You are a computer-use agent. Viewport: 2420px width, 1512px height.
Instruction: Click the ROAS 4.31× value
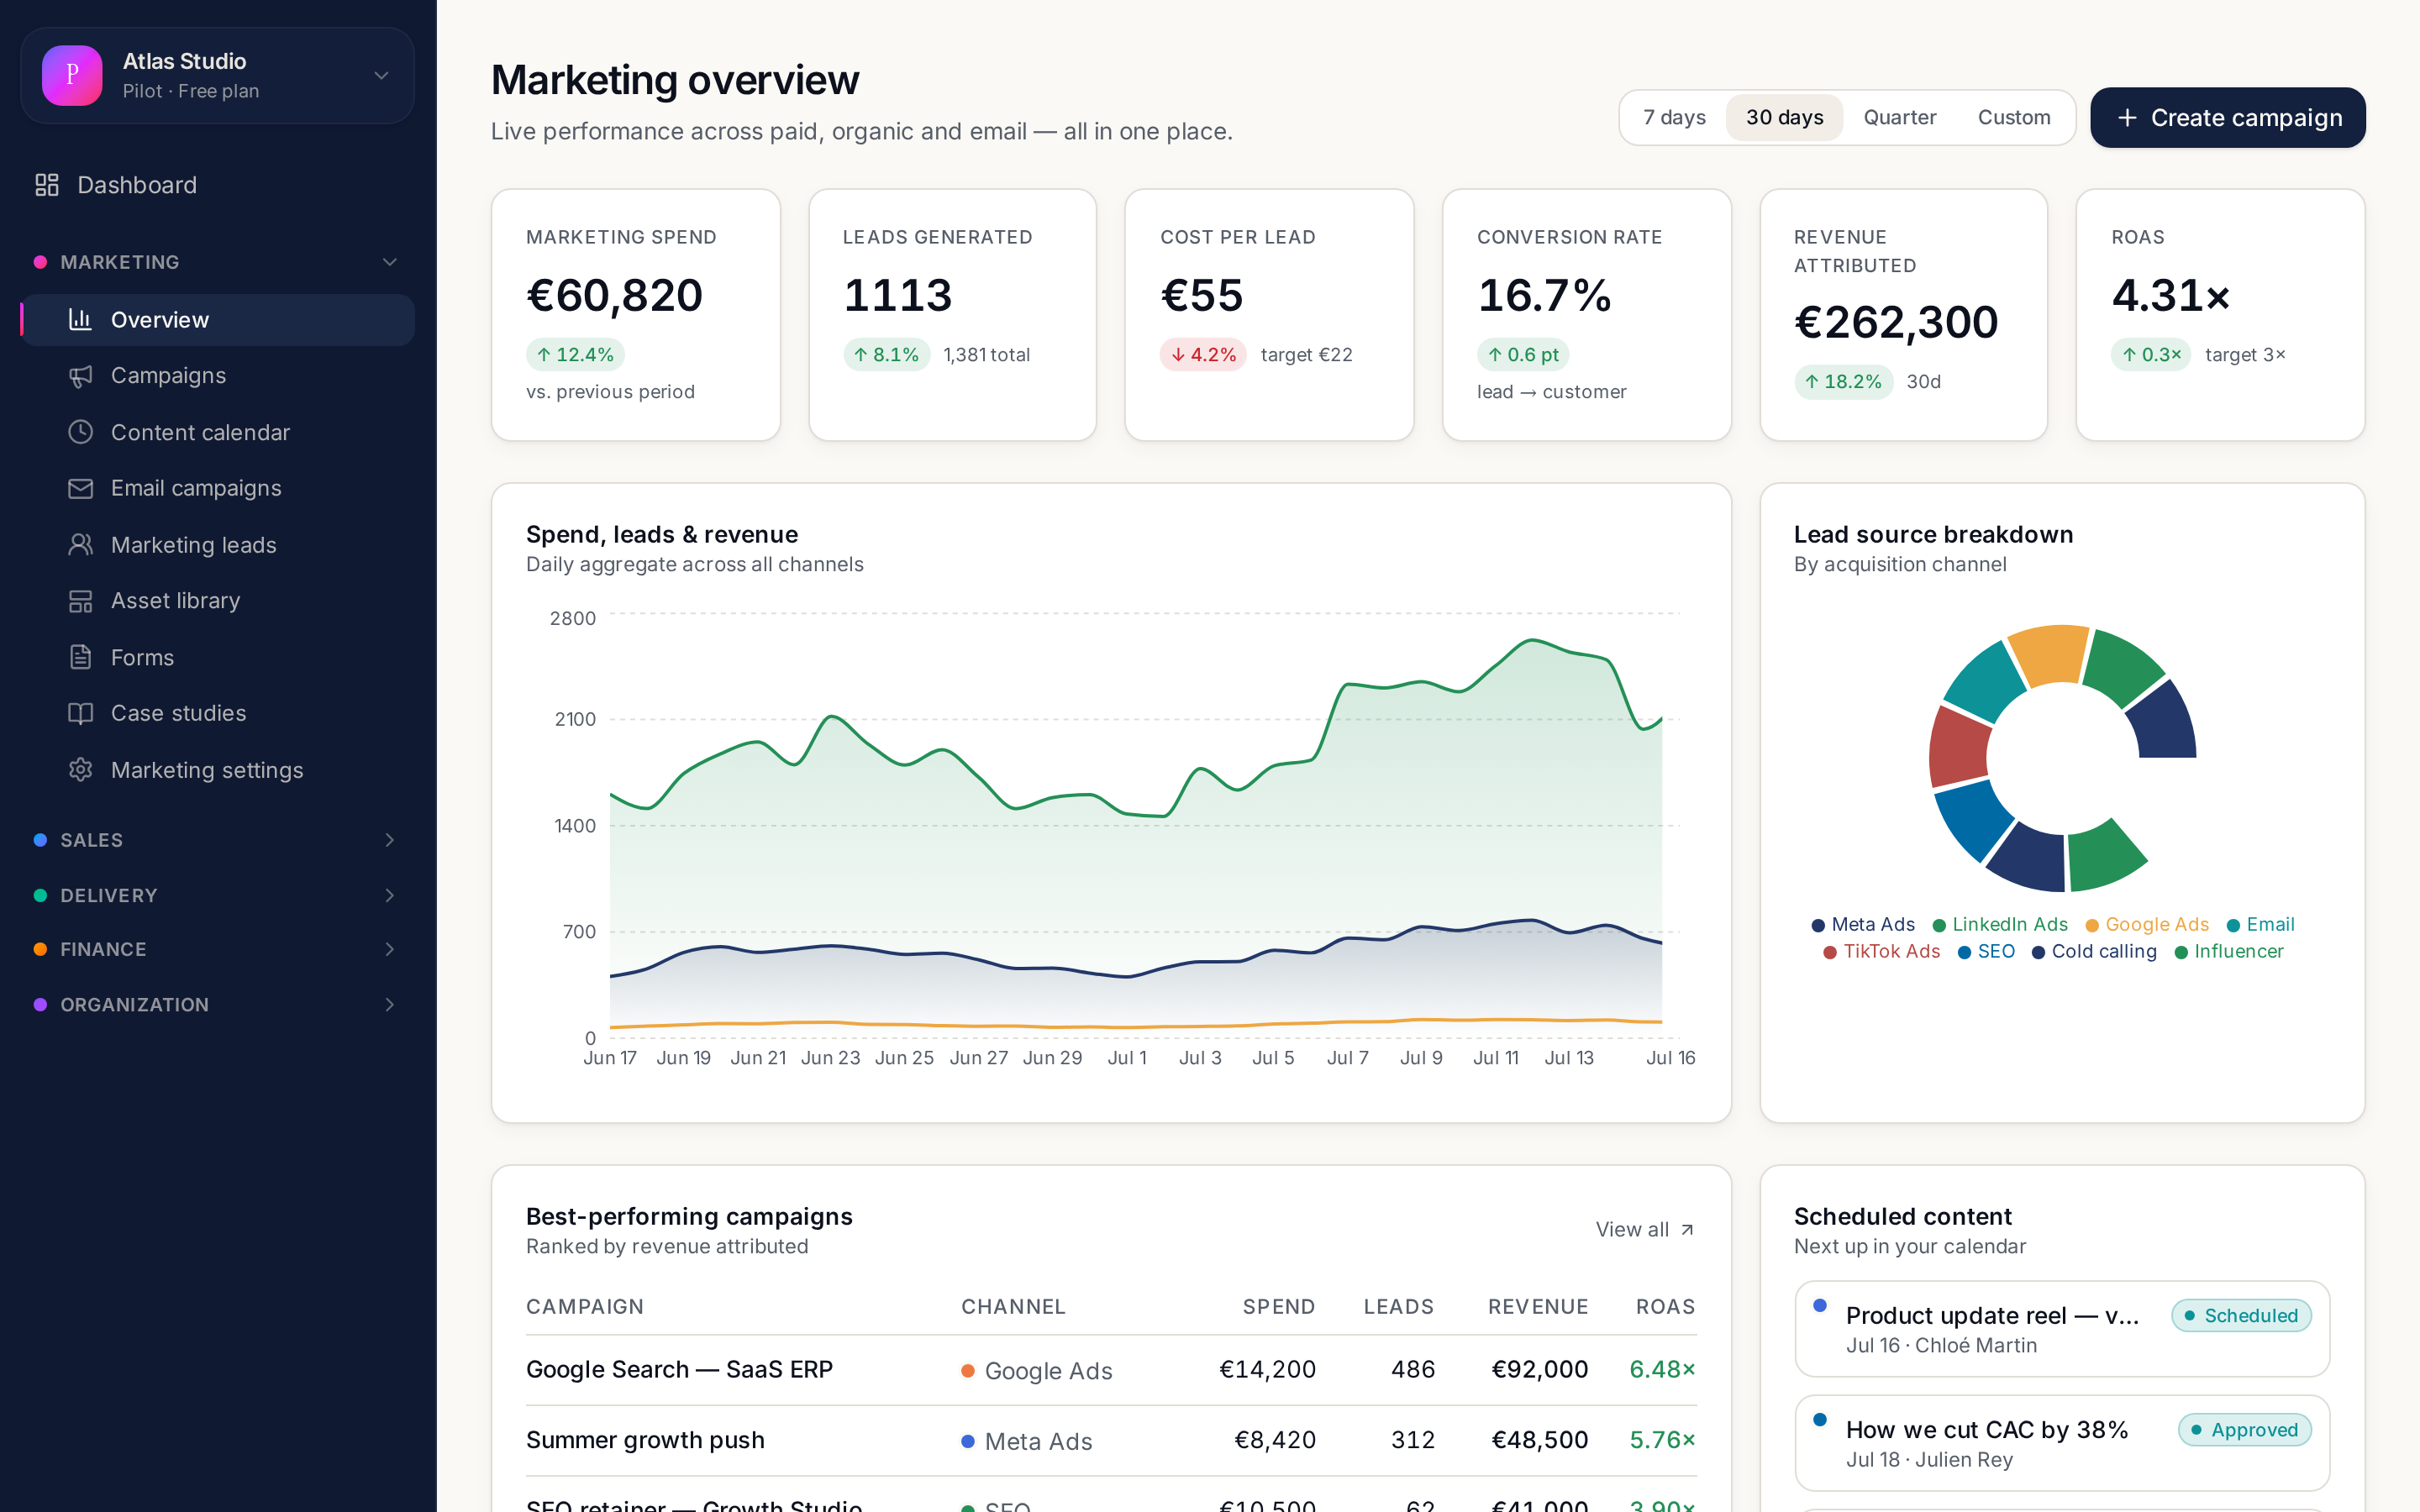[2171, 295]
